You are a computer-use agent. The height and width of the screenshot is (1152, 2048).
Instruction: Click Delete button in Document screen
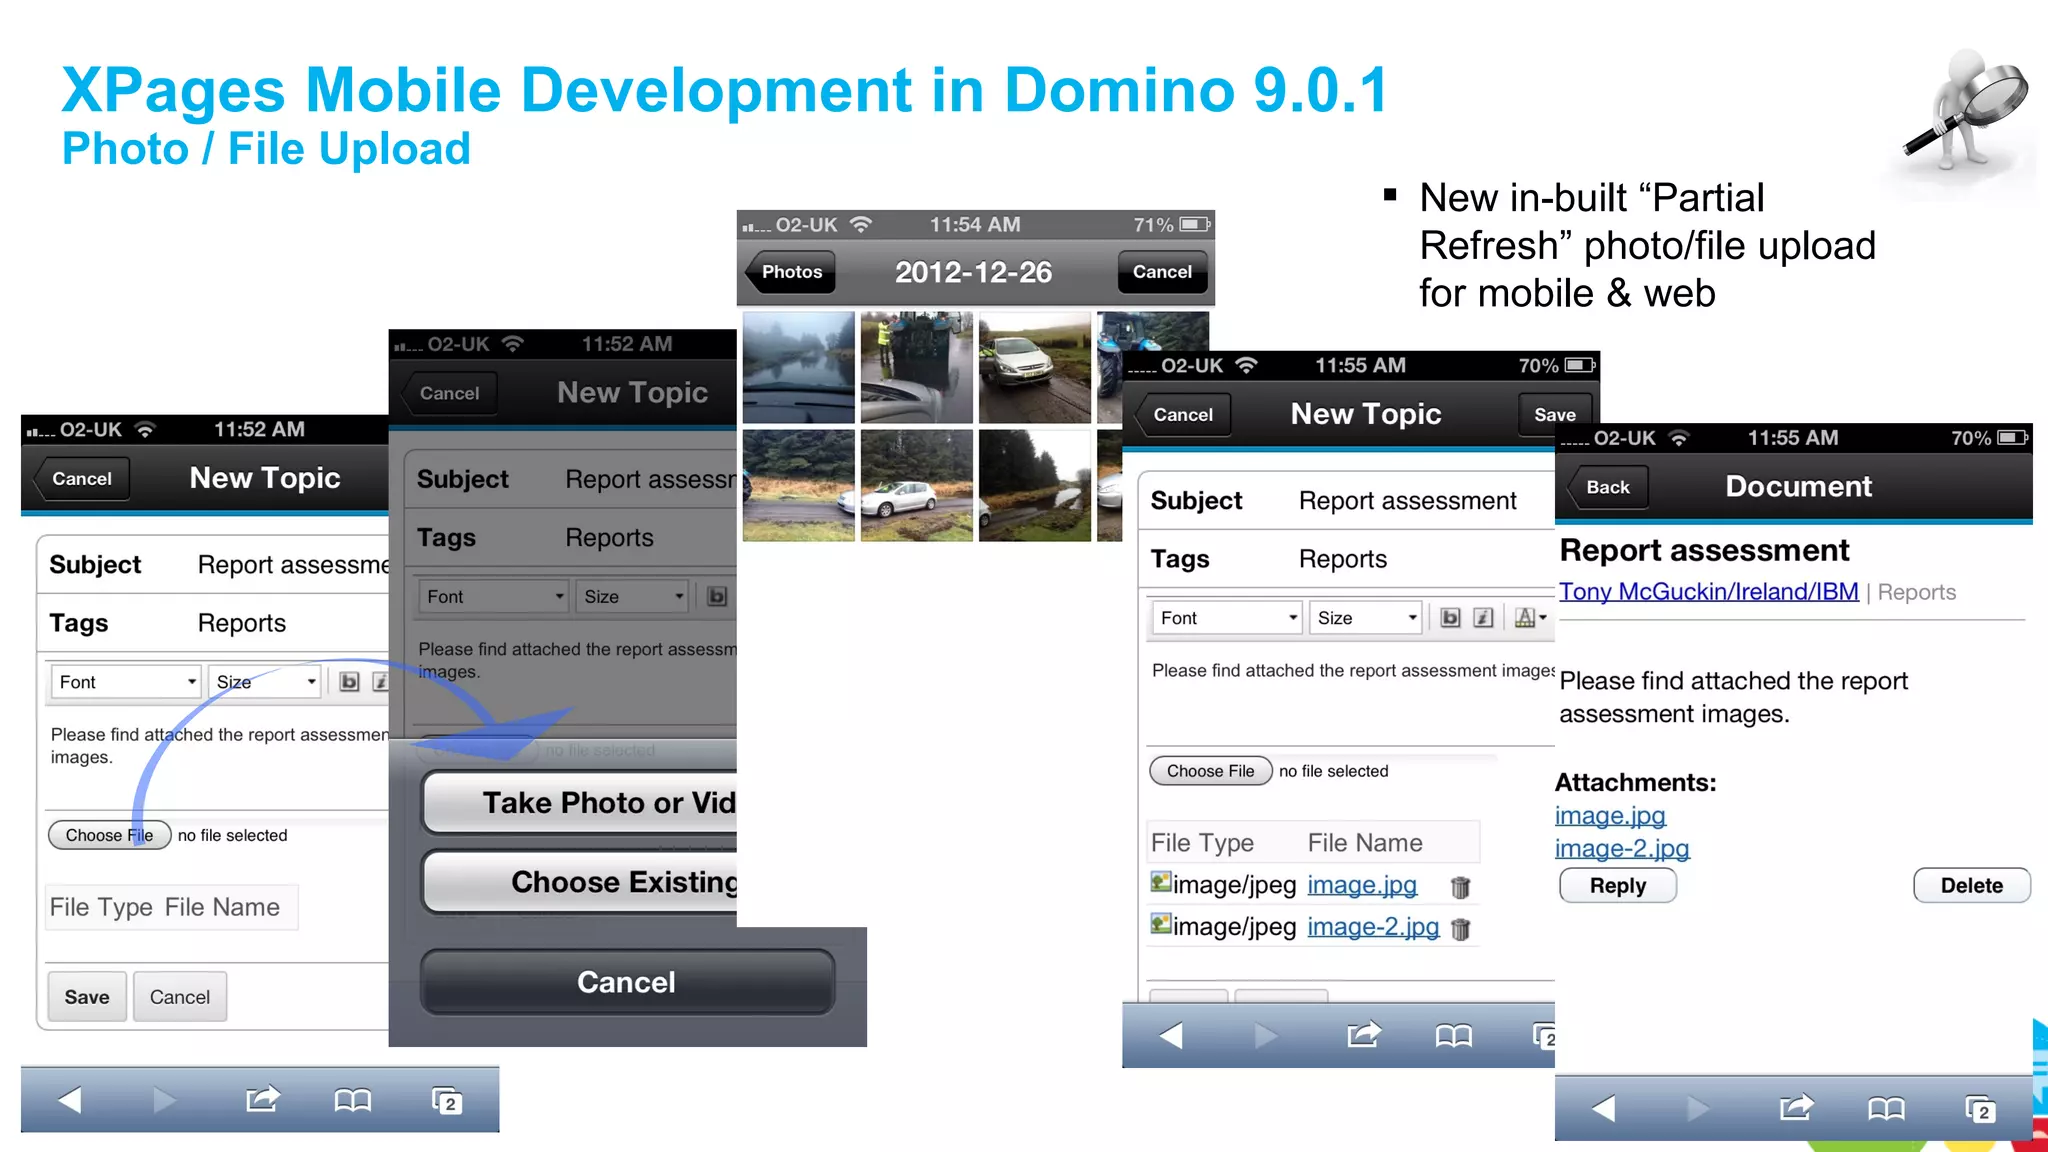[x=1972, y=886]
